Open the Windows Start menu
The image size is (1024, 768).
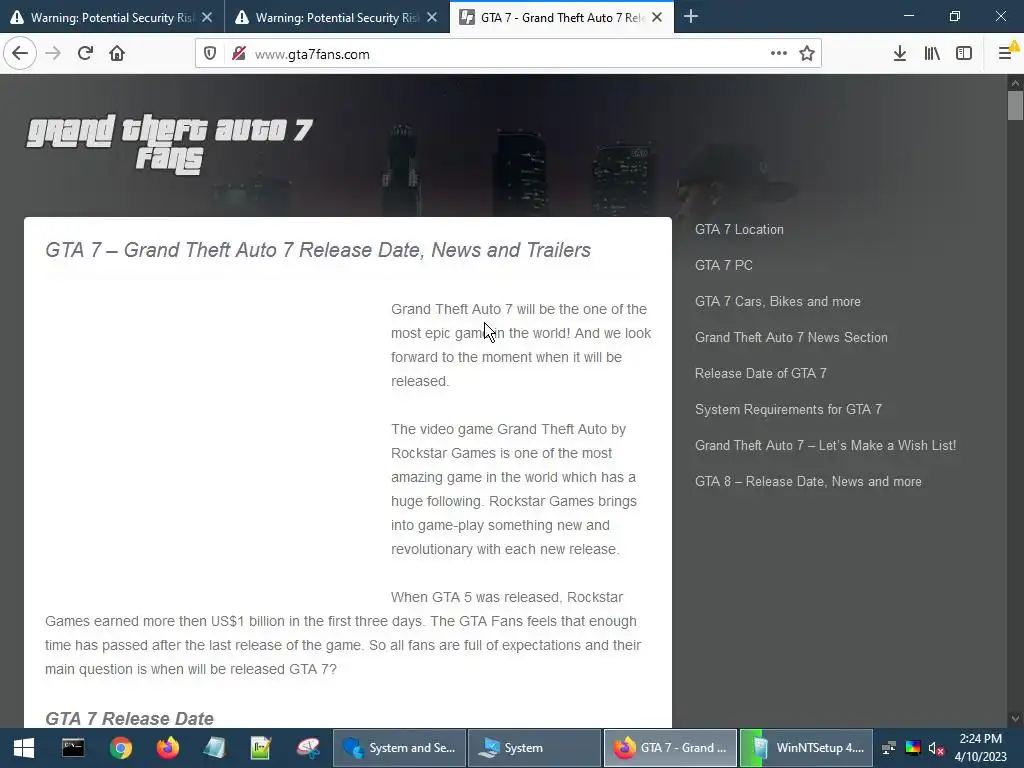(24, 748)
